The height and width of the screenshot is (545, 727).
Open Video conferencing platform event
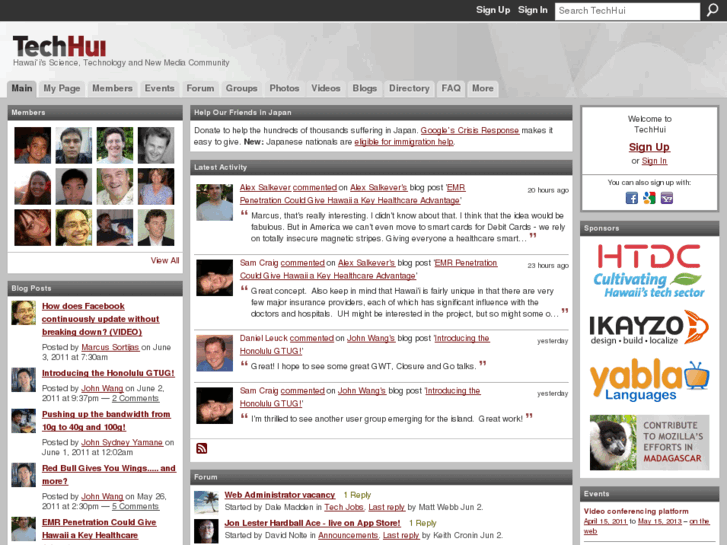pos(636,511)
